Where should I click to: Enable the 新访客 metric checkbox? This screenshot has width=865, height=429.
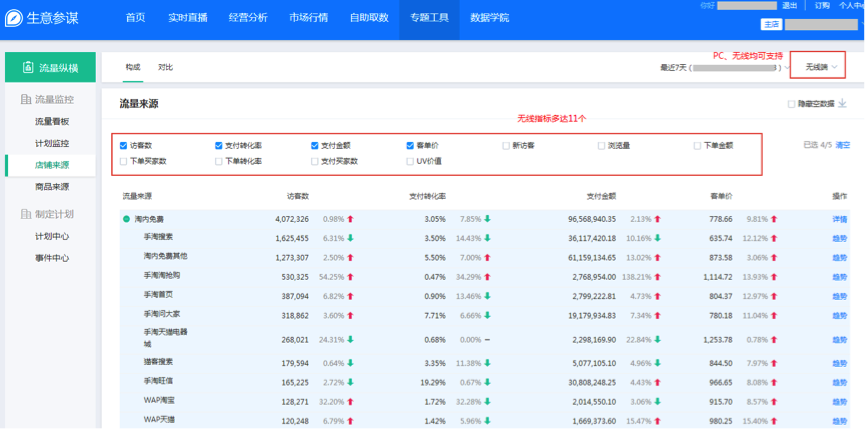(x=505, y=145)
